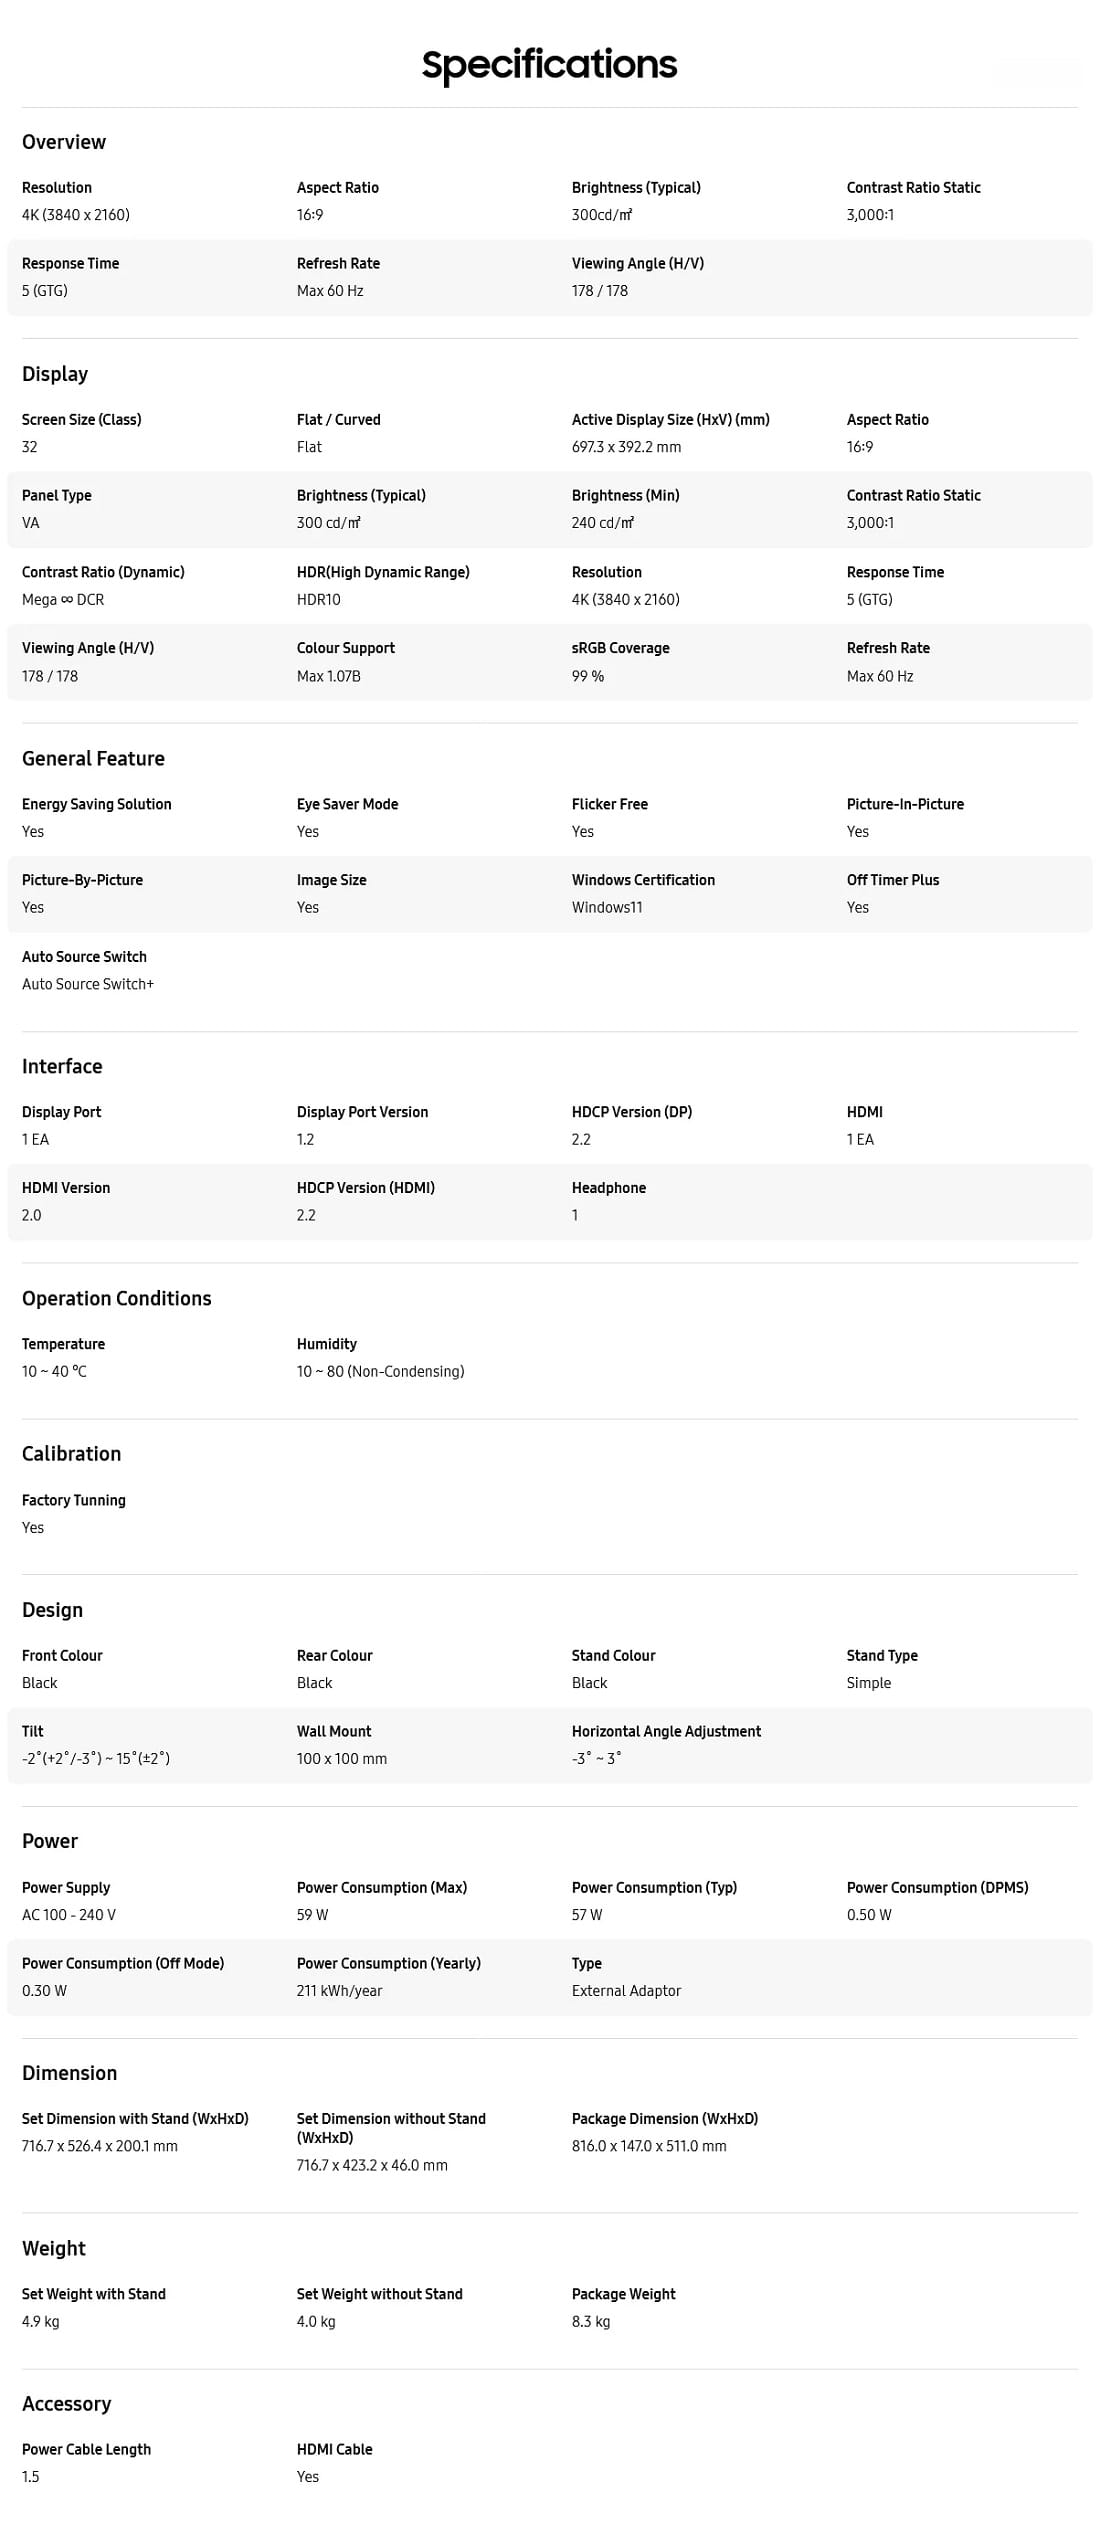The width and height of the screenshot is (1100, 2524).
Task: Select the Accessory section heading
Action: tap(66, 2404)
